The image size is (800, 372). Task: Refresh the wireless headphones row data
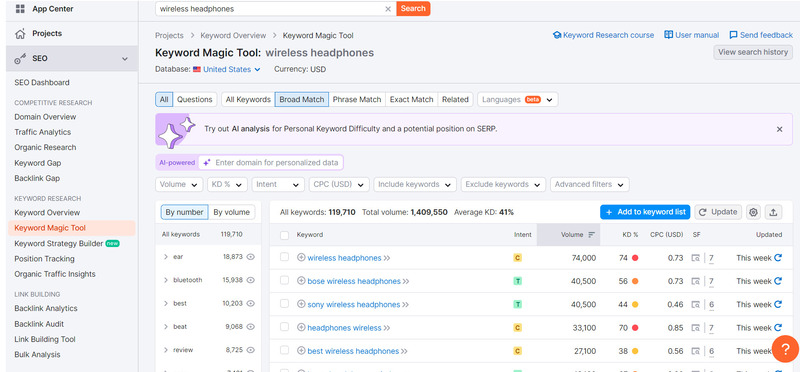click(778, 258)
